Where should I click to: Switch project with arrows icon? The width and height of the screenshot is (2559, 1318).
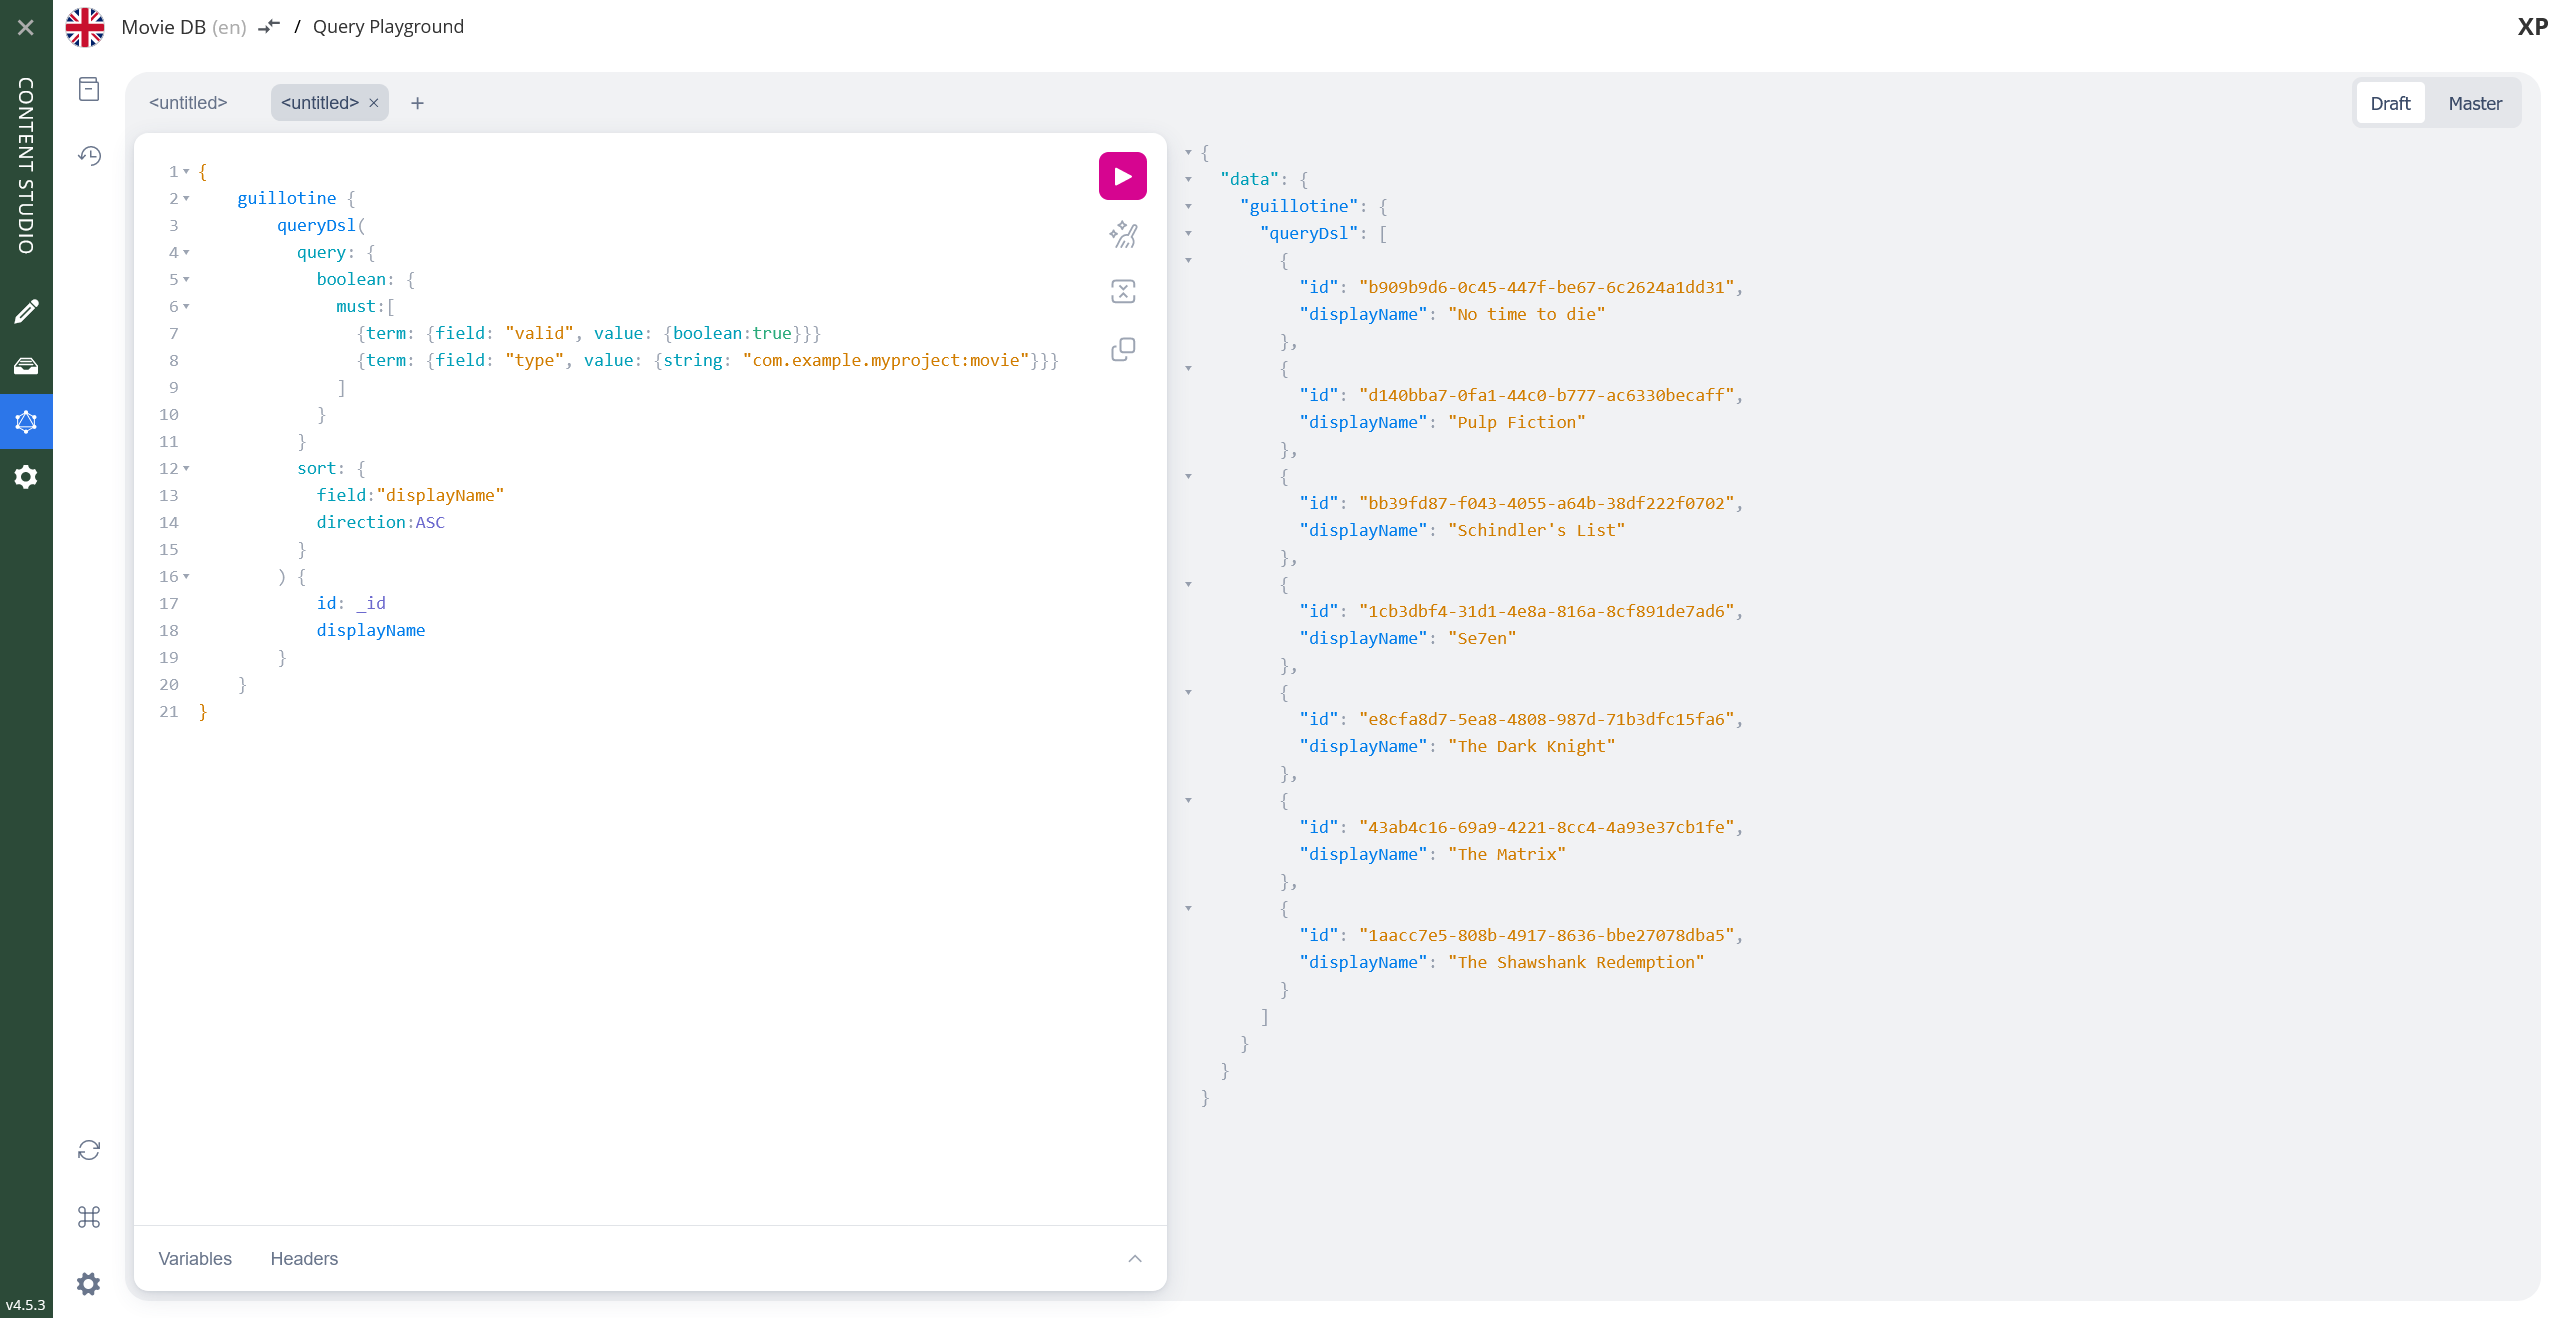[269, 27]
